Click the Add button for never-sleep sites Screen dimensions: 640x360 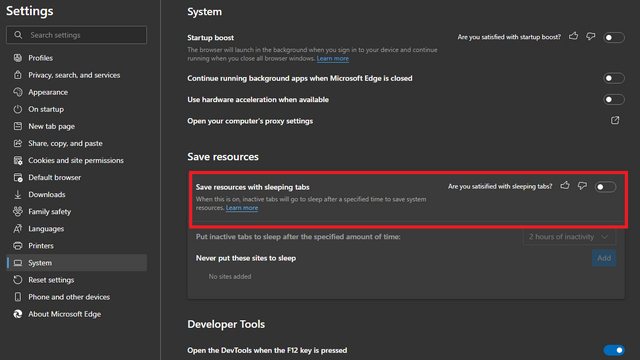pos(604,258)
